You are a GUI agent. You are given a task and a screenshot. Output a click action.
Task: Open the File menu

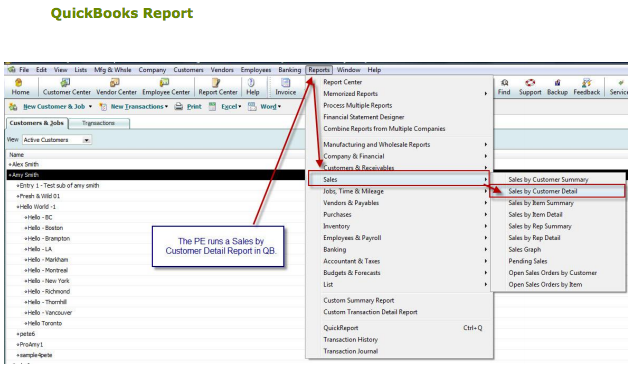click(24, 70)
